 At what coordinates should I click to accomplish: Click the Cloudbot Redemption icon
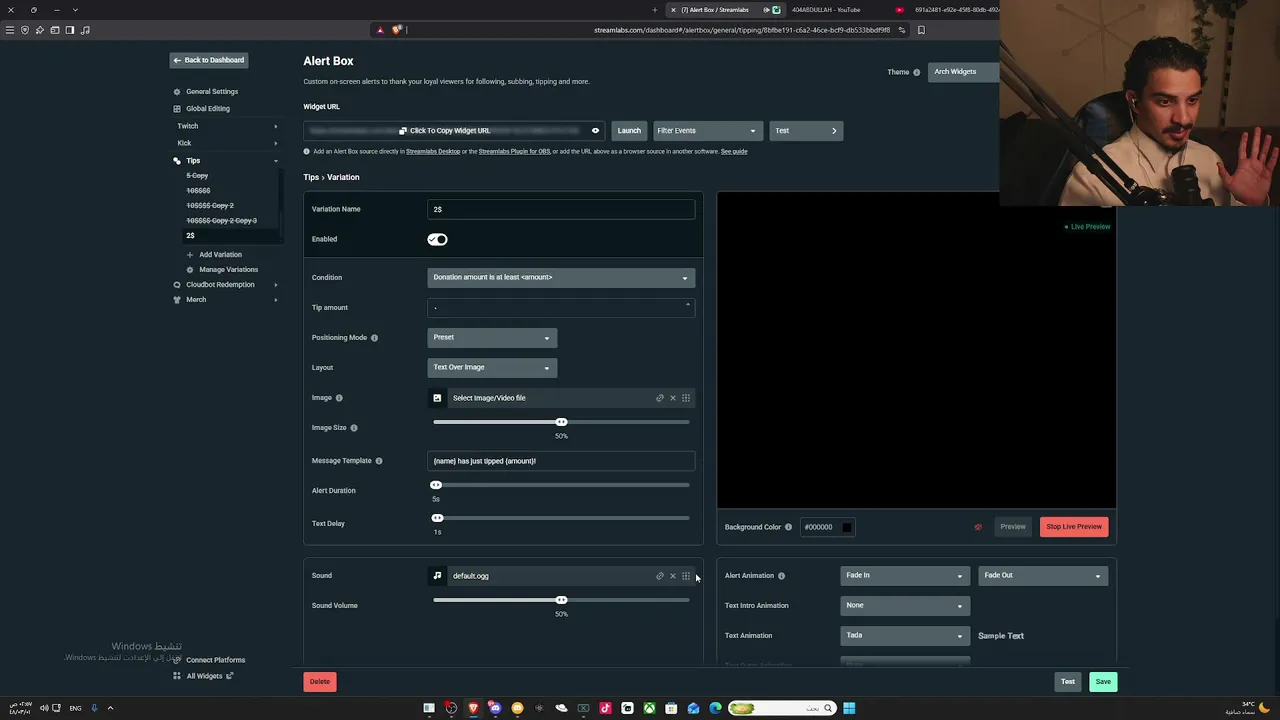tap(177, 285)
